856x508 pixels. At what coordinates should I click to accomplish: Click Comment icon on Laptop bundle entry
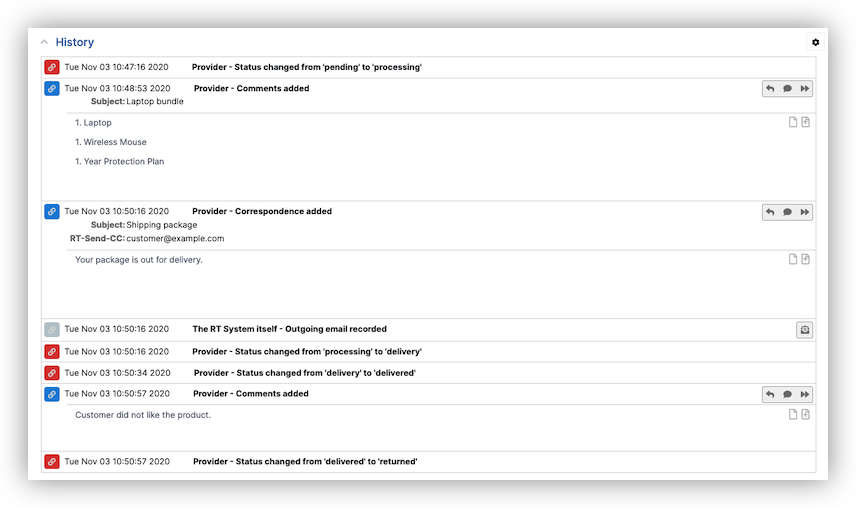787,89
